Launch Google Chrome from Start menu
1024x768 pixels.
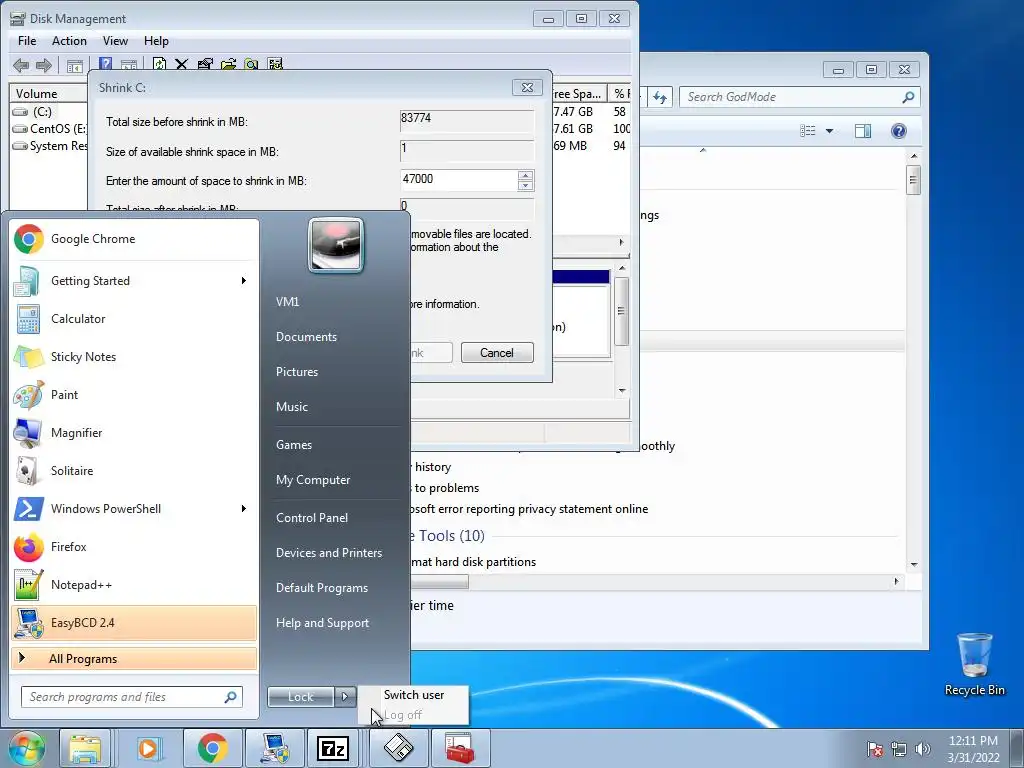(134, 239)
